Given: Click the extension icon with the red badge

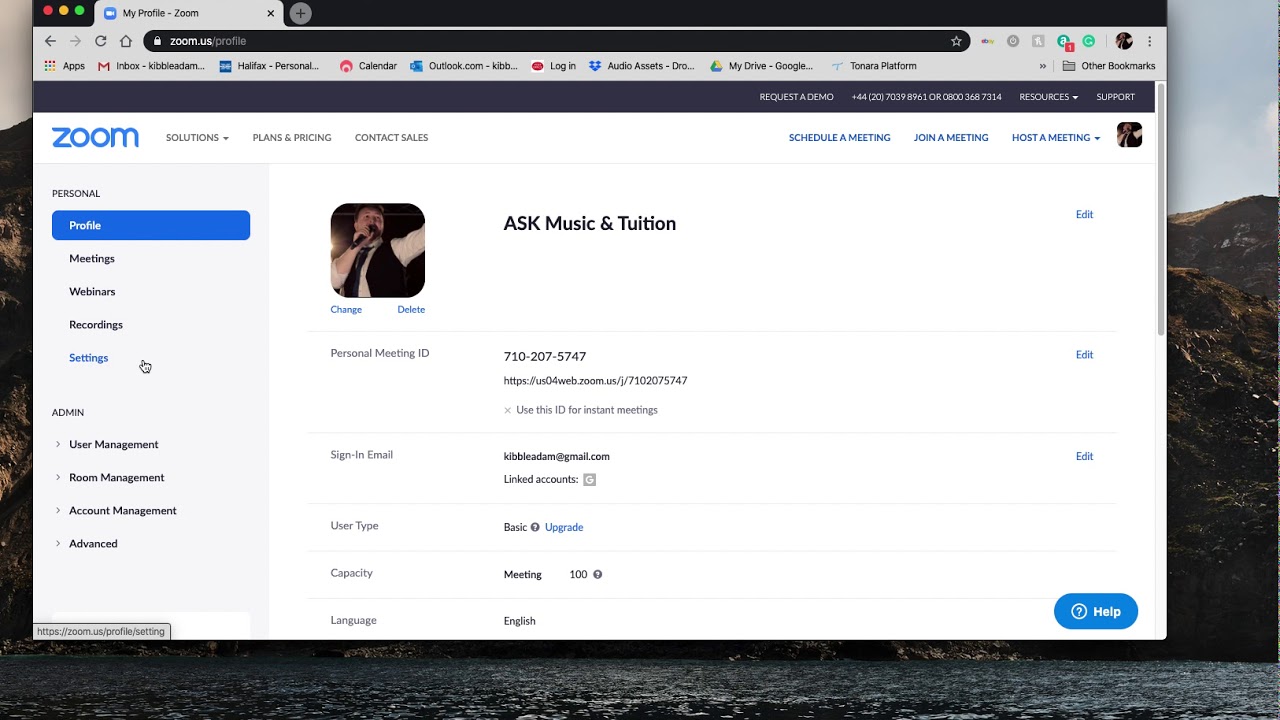Looking at the screenshot, I should coord(1064,42).
